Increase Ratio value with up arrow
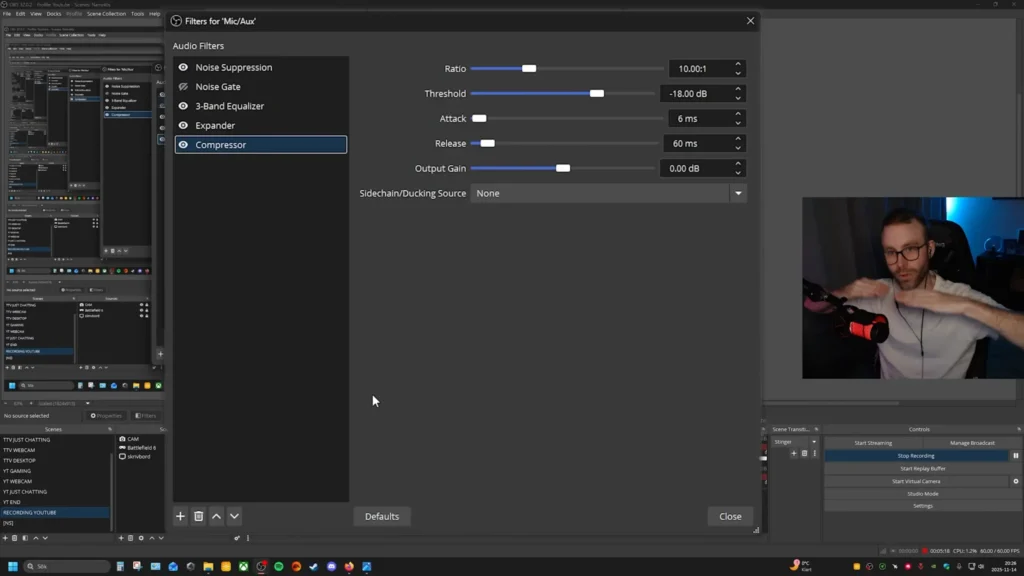The image size is (1024, 576). pos(738,64)
